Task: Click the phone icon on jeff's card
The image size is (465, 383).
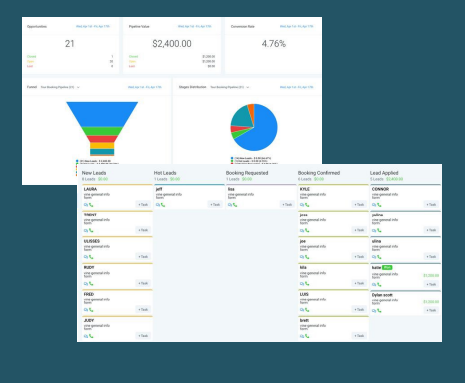Action: click(x=163, y=205)
